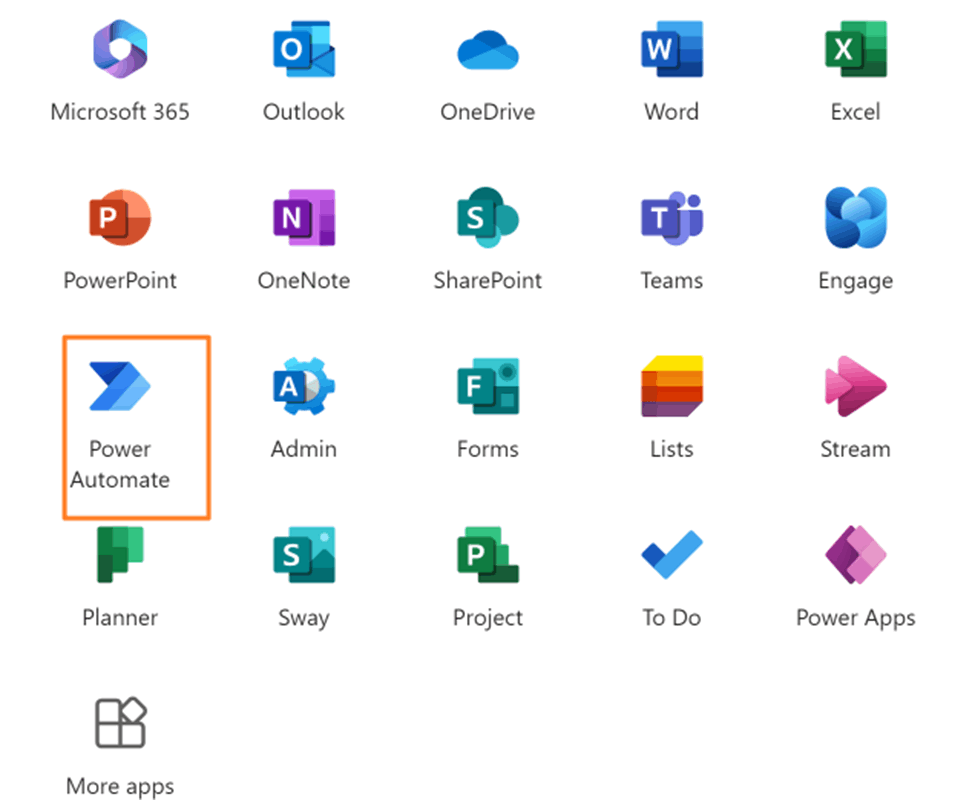Click the More apps grid icon
The height and width of the screenshot is (800, 975).
120,723
